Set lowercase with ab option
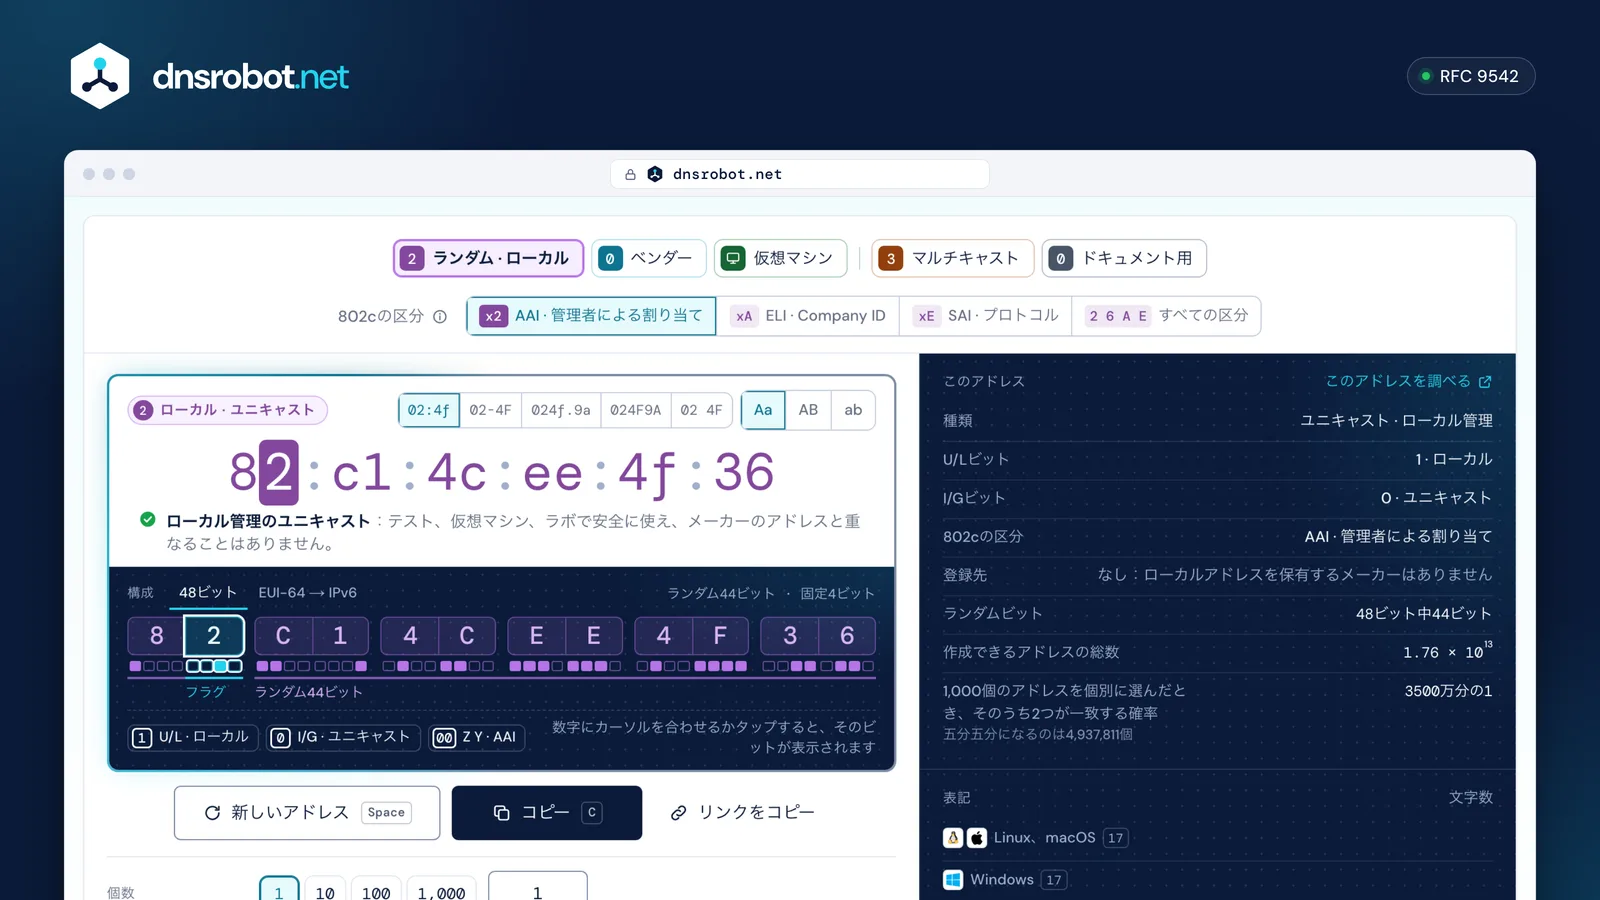The image size is (1600, 900). [853, 410]
